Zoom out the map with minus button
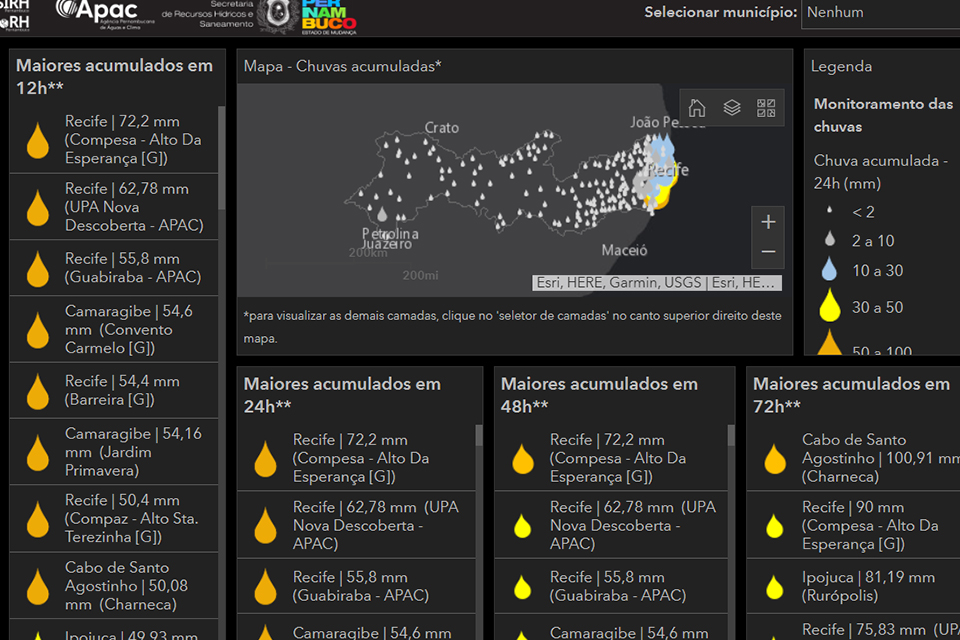960x640 pixels. click(x=768, y=252)
